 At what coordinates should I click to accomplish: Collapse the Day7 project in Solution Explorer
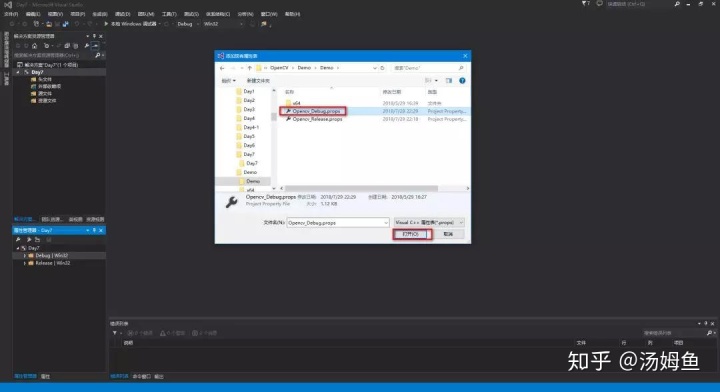pos(18,72)
